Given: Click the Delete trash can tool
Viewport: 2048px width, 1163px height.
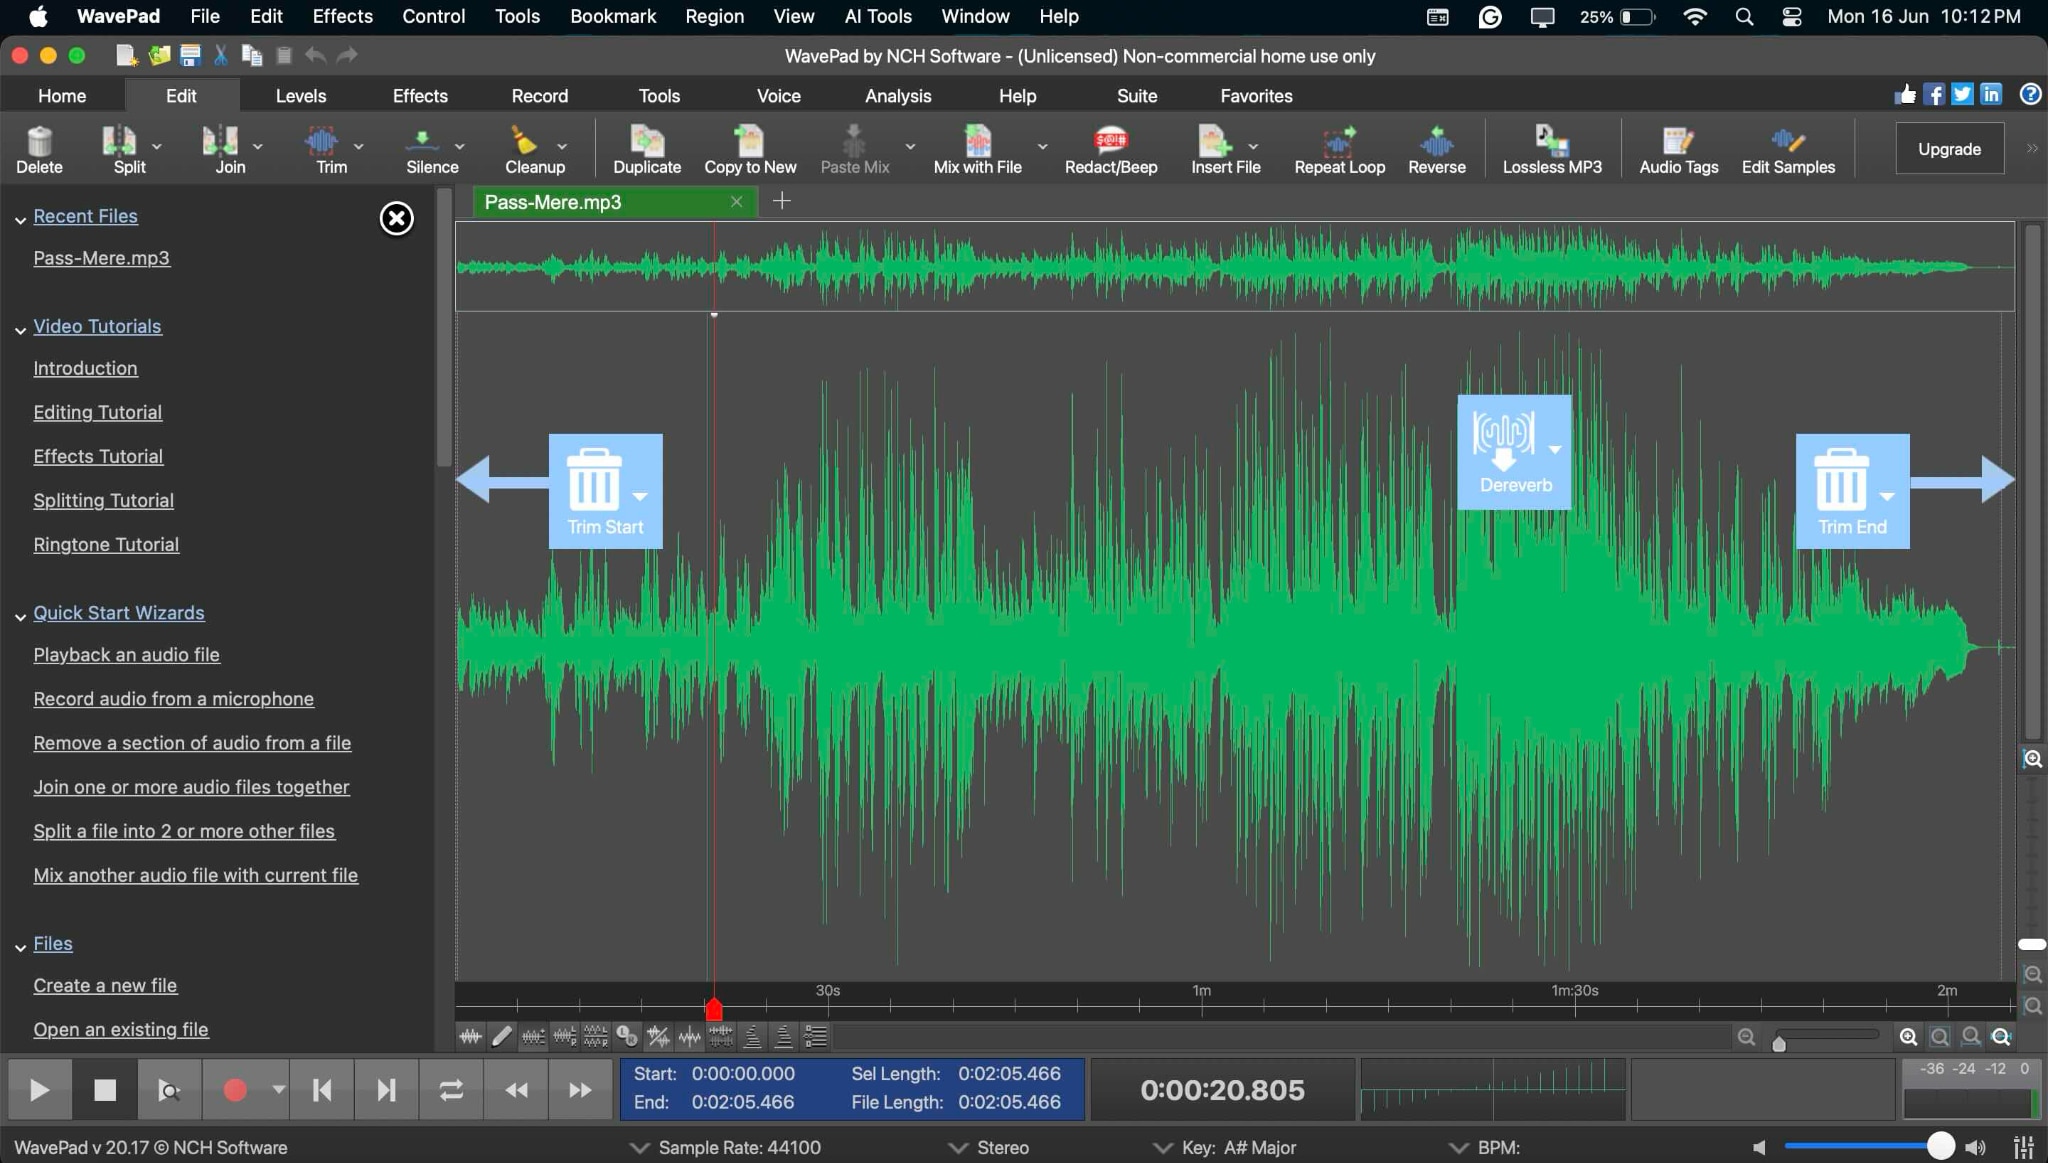Looking at the screenshot, I should (x=39, y=149).
